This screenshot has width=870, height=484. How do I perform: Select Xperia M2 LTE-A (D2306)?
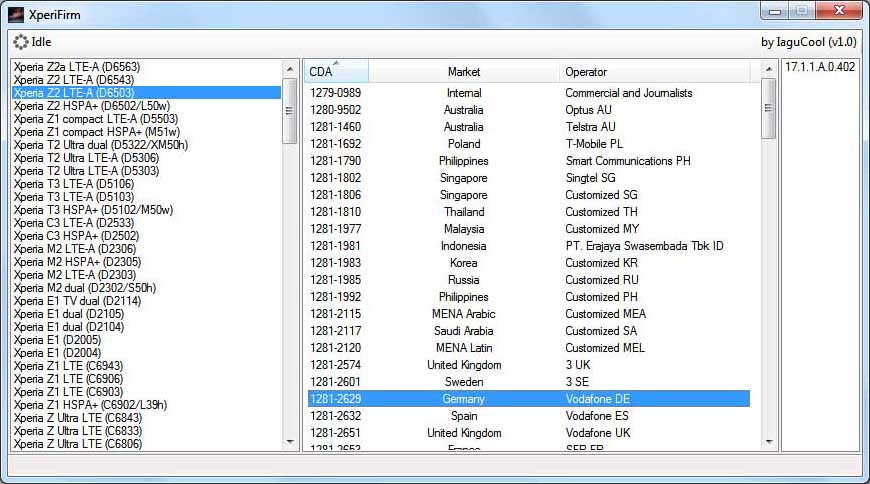click(147, 249)
